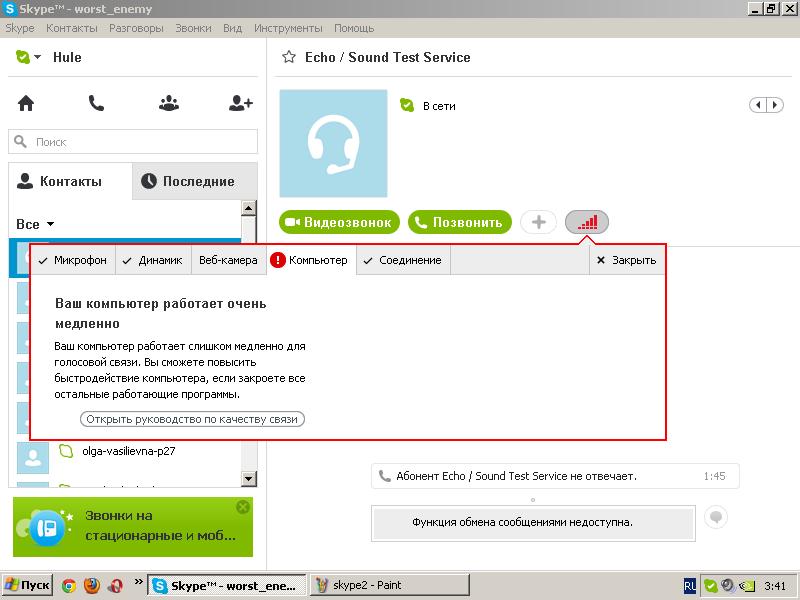Call Echo with the Позвонить button

coord(460,222)
